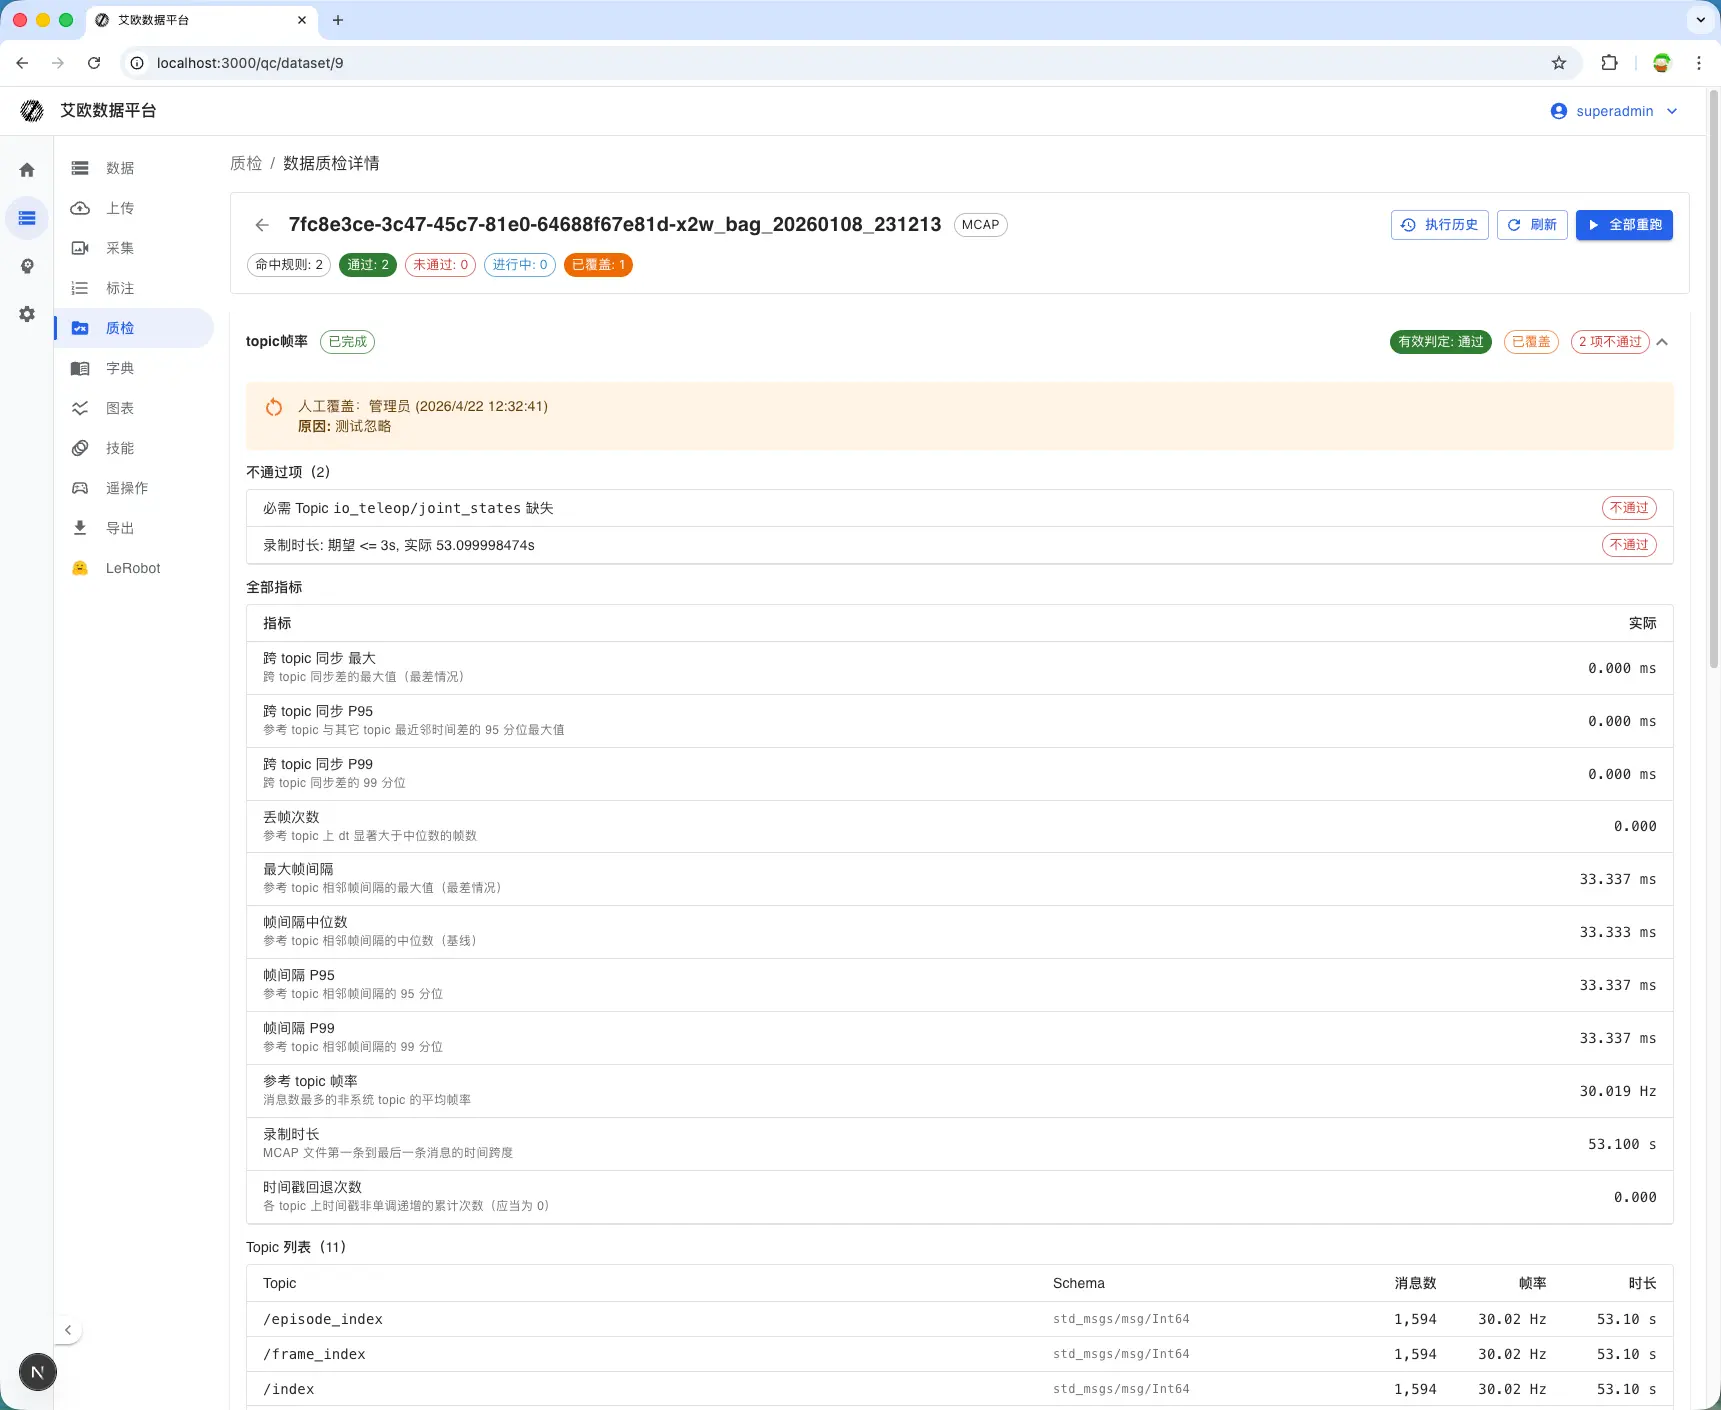
Task: Click the home icon in the left rail
Action: point(27,170)
